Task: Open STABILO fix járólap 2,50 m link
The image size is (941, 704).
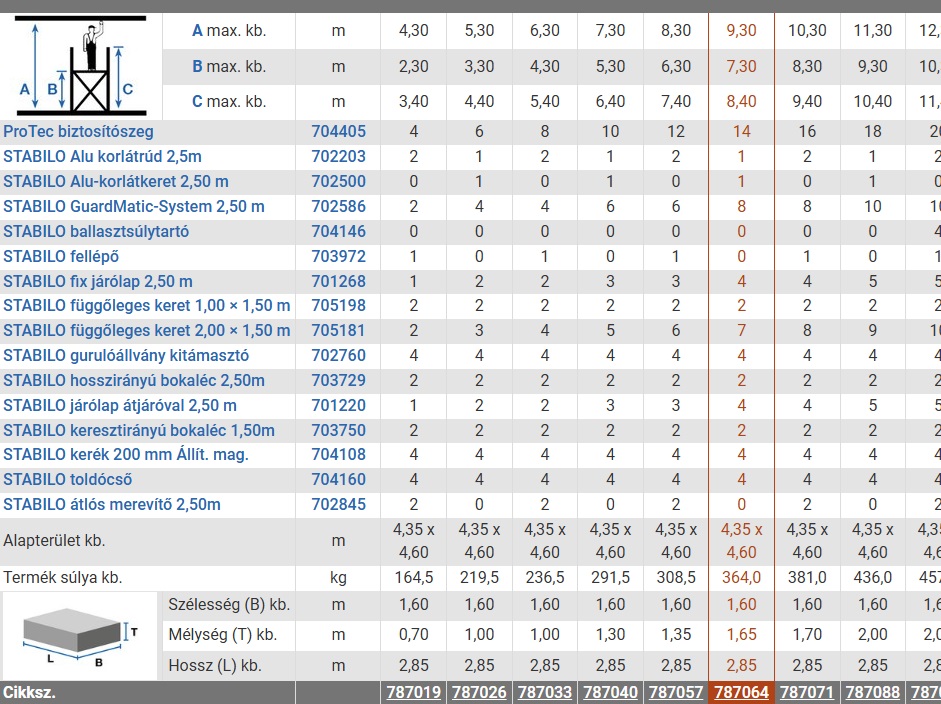Action: [x=98, y=281]
